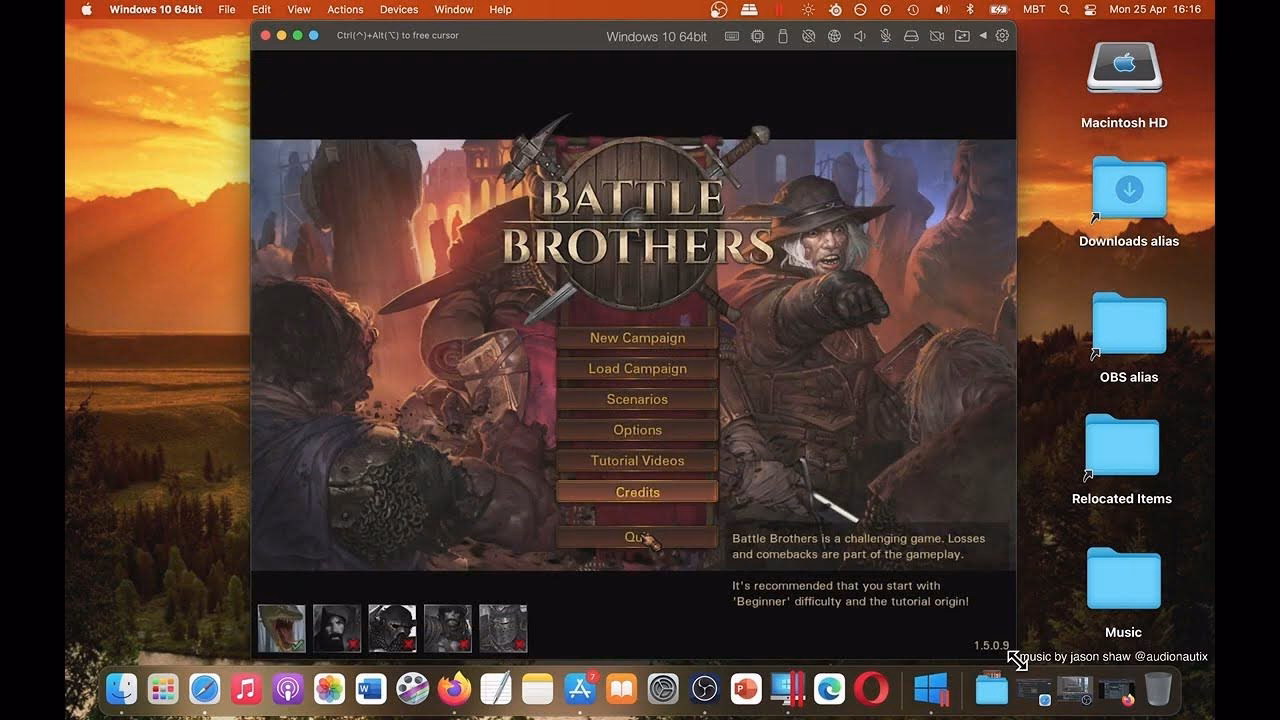The image size is (1280, 720).
Task: Select the fourth DLC portrait thumbnail
Action: pos(447,628)
